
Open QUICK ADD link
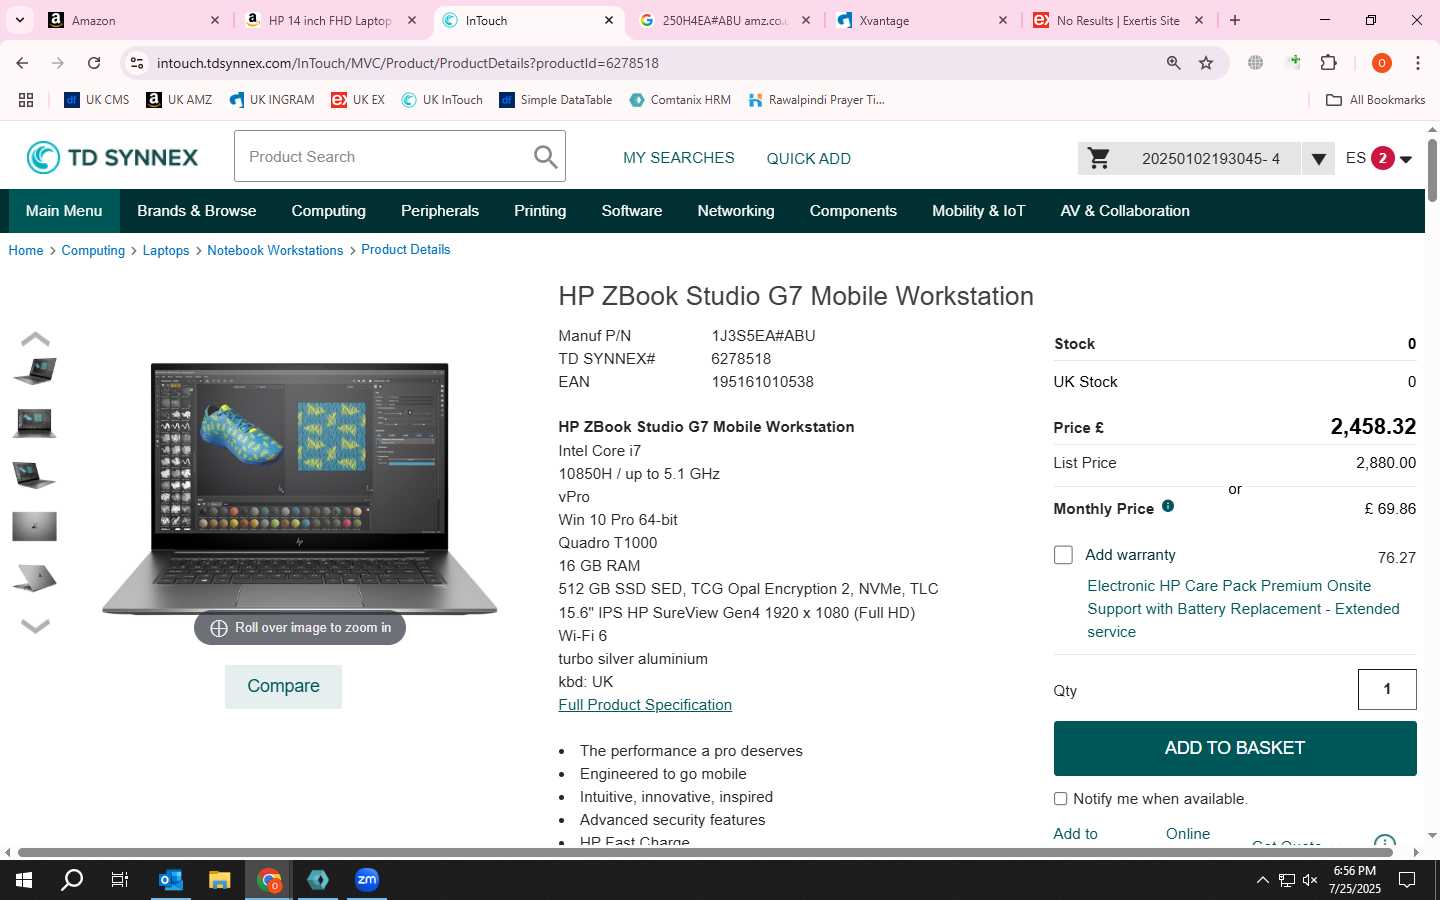click(809, 158)
